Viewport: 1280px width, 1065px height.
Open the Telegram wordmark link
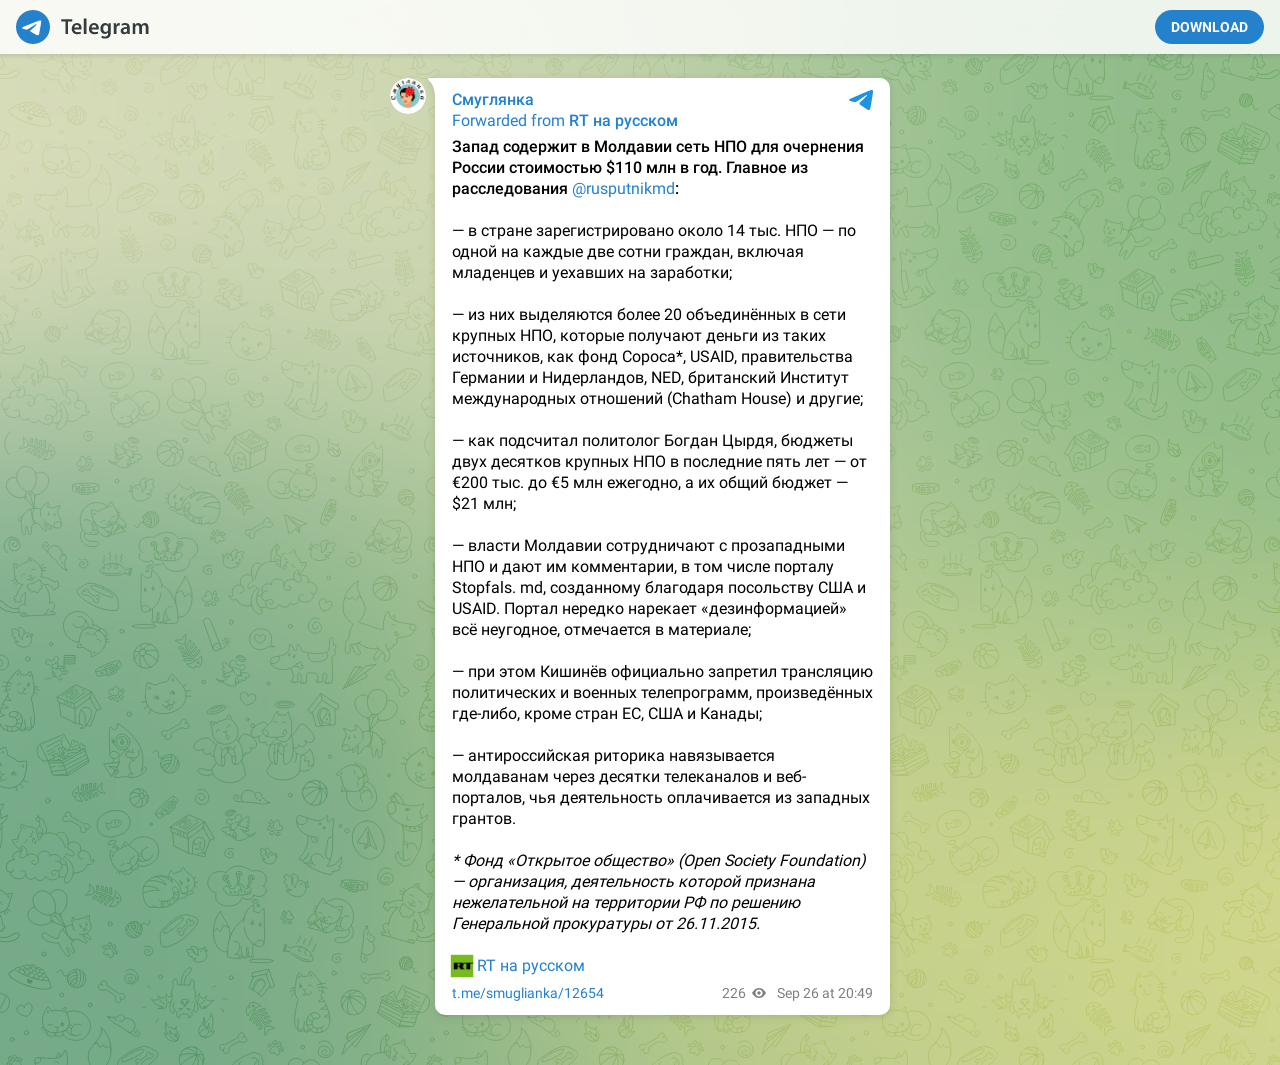[x=105, y=27]
